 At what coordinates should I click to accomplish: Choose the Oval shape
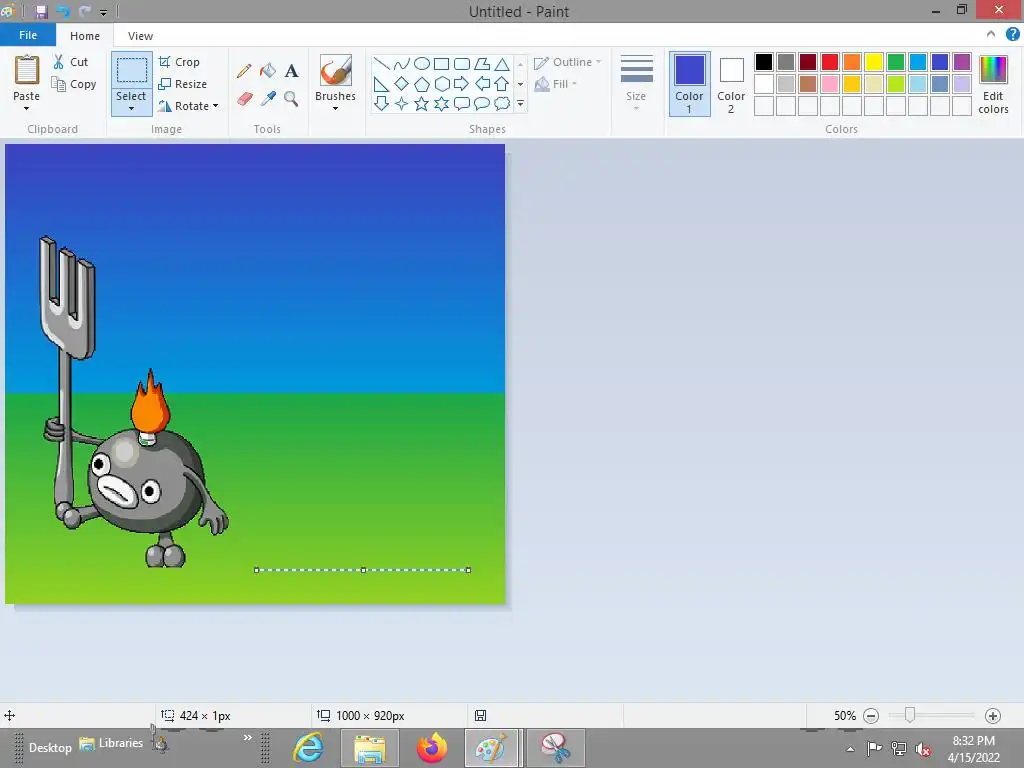pos(422,64)
